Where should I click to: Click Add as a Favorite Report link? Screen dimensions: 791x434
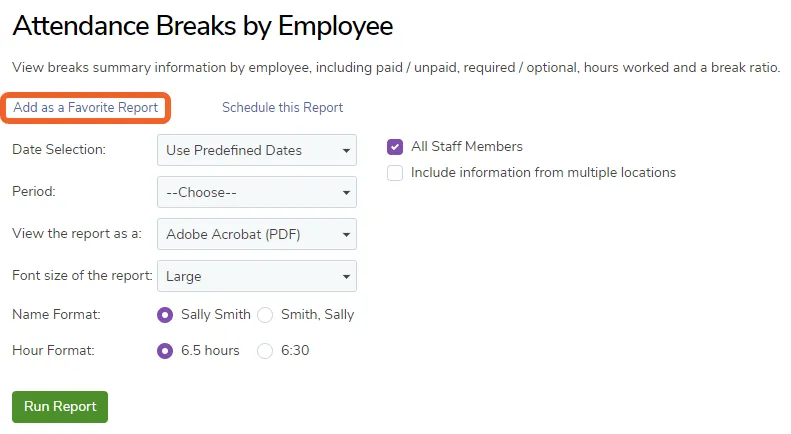[86, 107]
